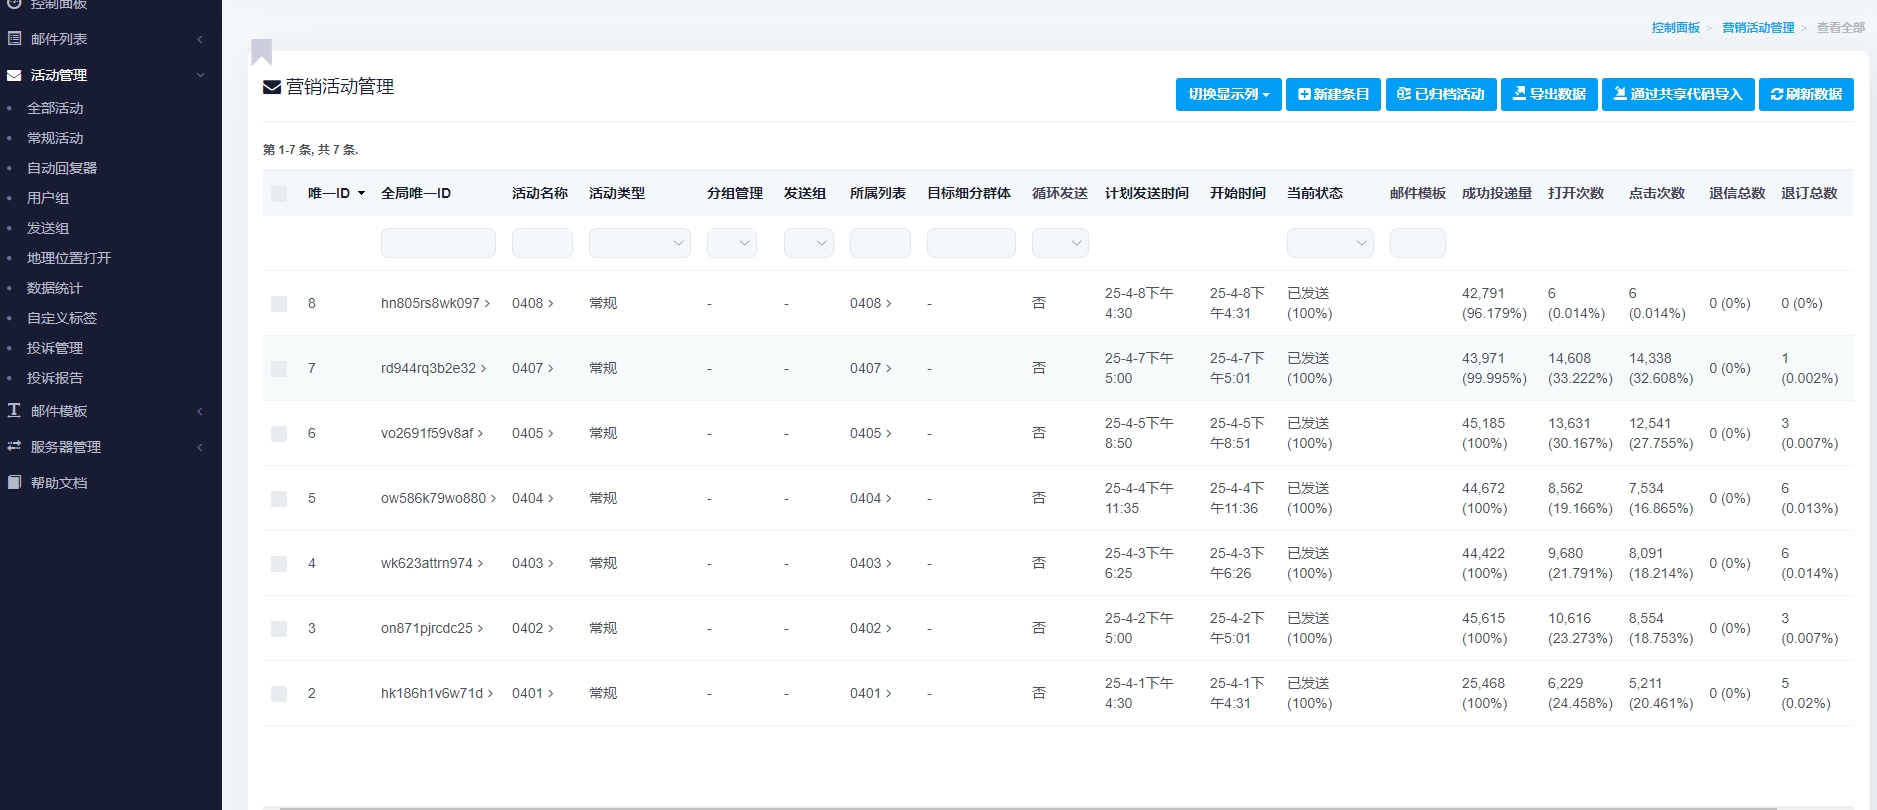Sort by the 活动名称 column header
The height and width of the screenshot is (810, 1877).
click(x=540, y=194)
